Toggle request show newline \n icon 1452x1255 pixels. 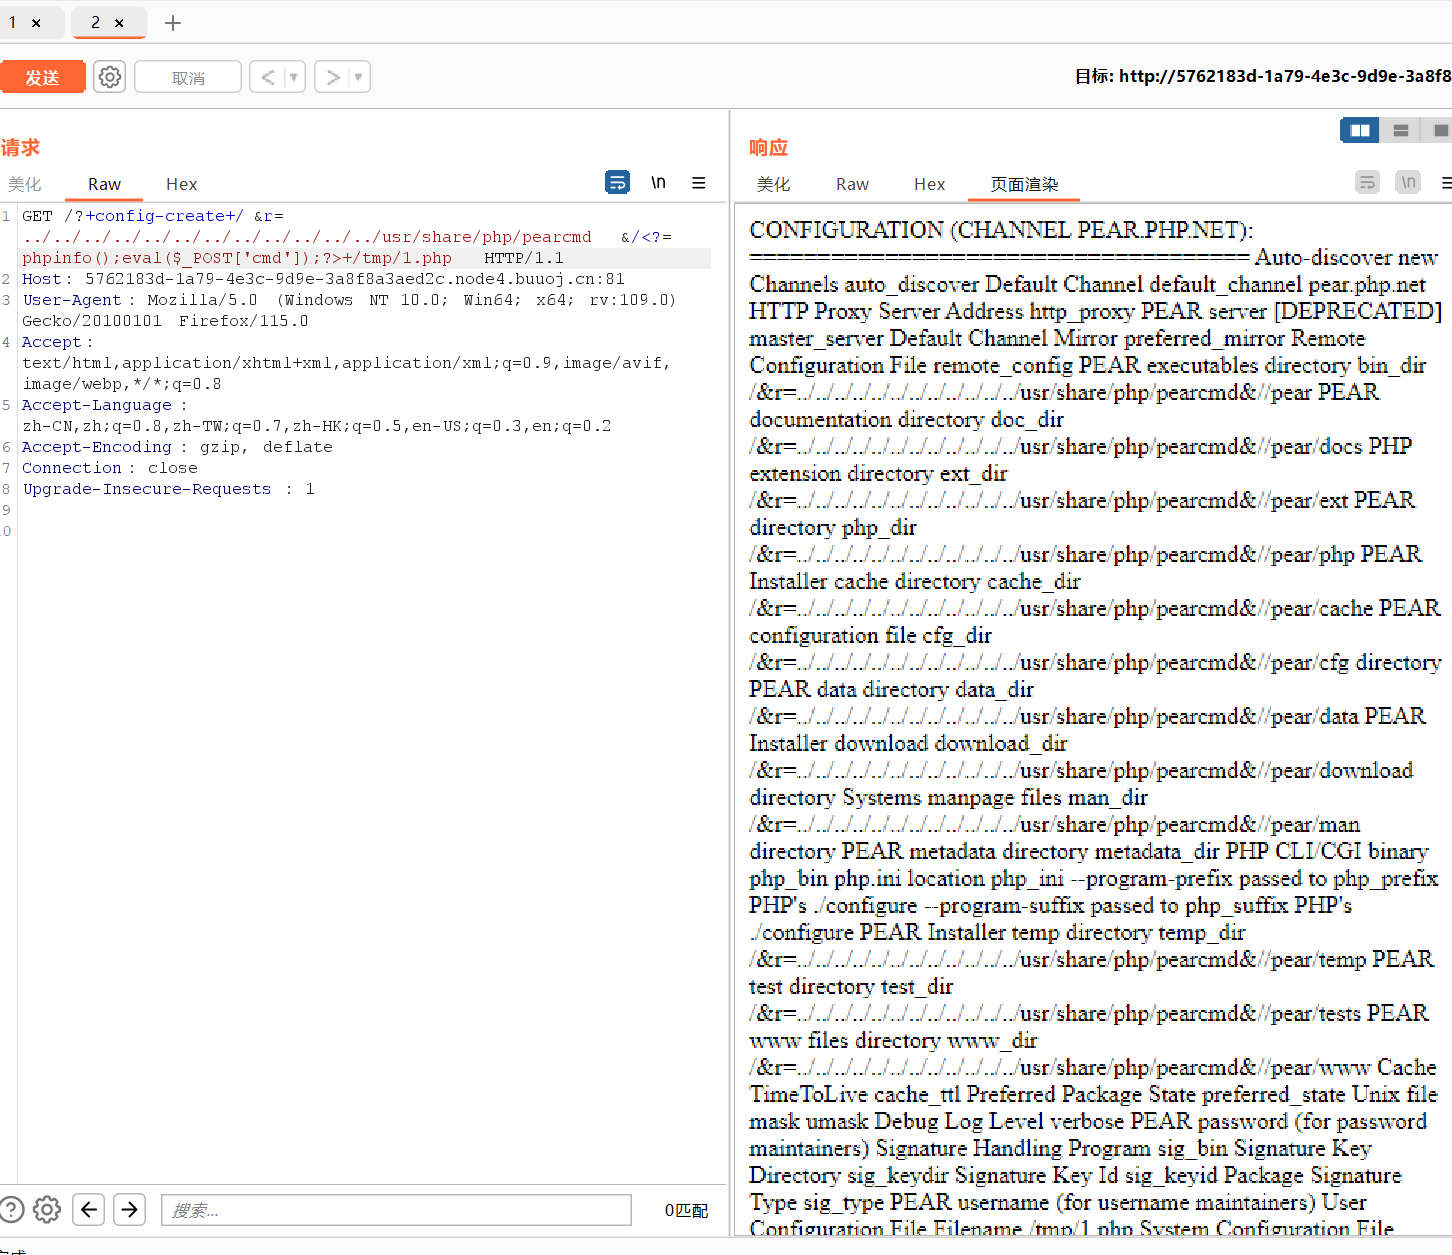point(658,182)
